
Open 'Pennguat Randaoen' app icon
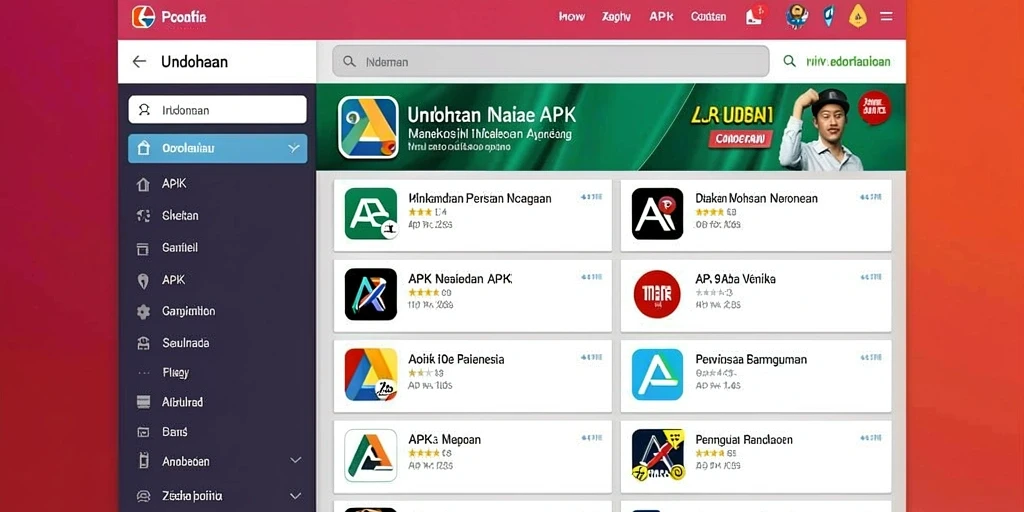(658, 455)
